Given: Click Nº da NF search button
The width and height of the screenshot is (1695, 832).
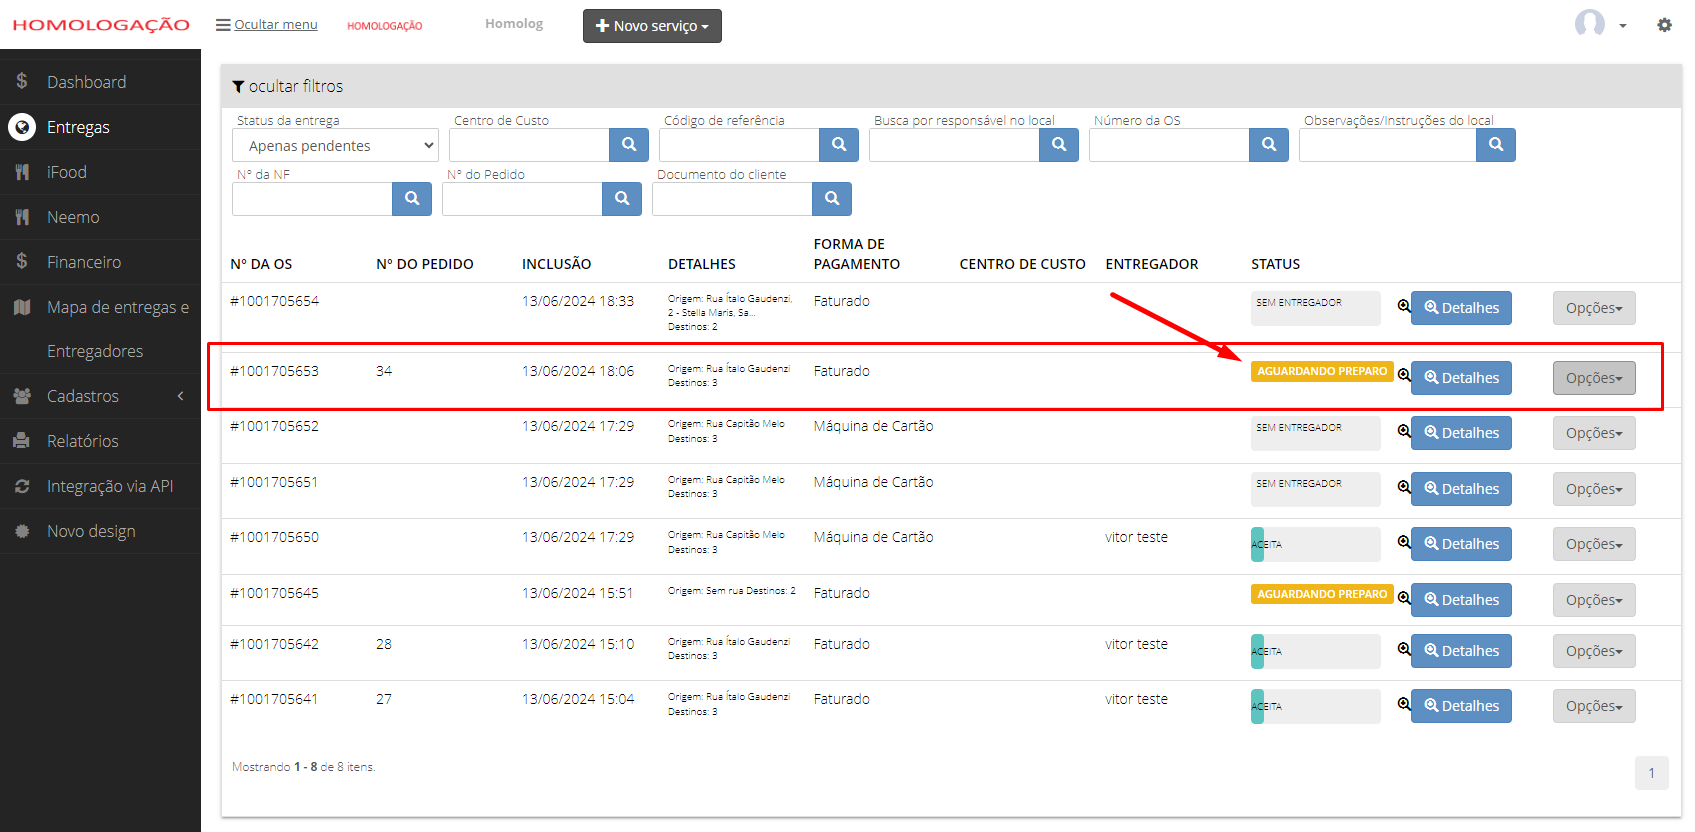Looking at the screenshot, I should point(412,199).
